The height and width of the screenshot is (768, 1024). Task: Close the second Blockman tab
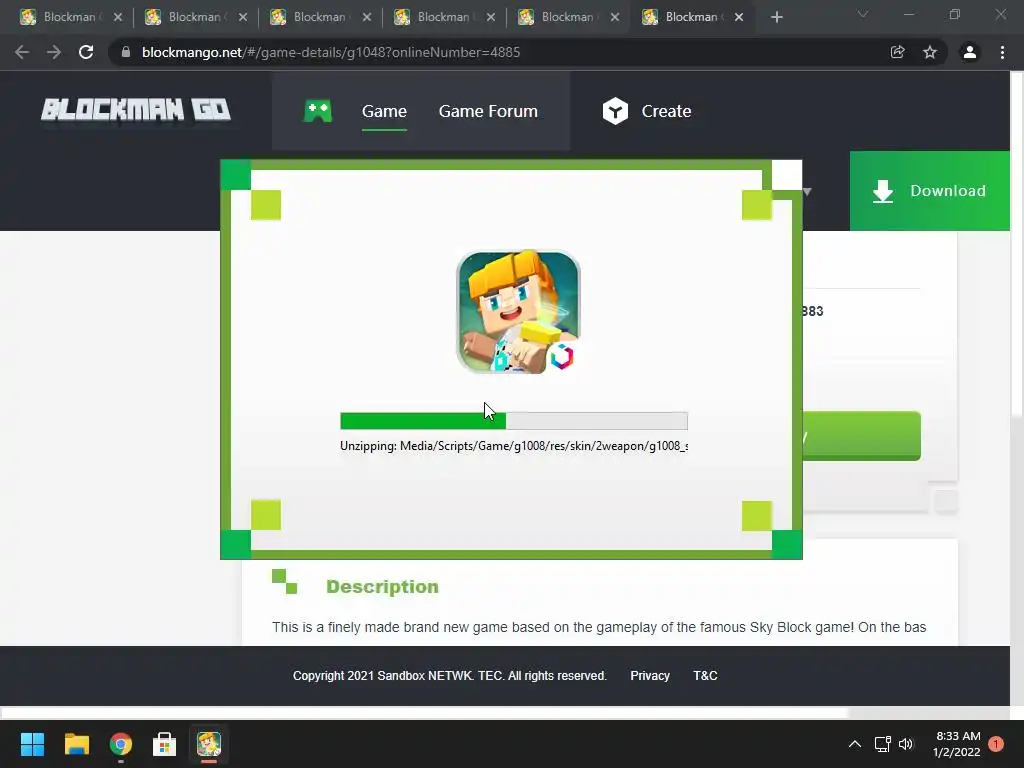coord(243,18)
